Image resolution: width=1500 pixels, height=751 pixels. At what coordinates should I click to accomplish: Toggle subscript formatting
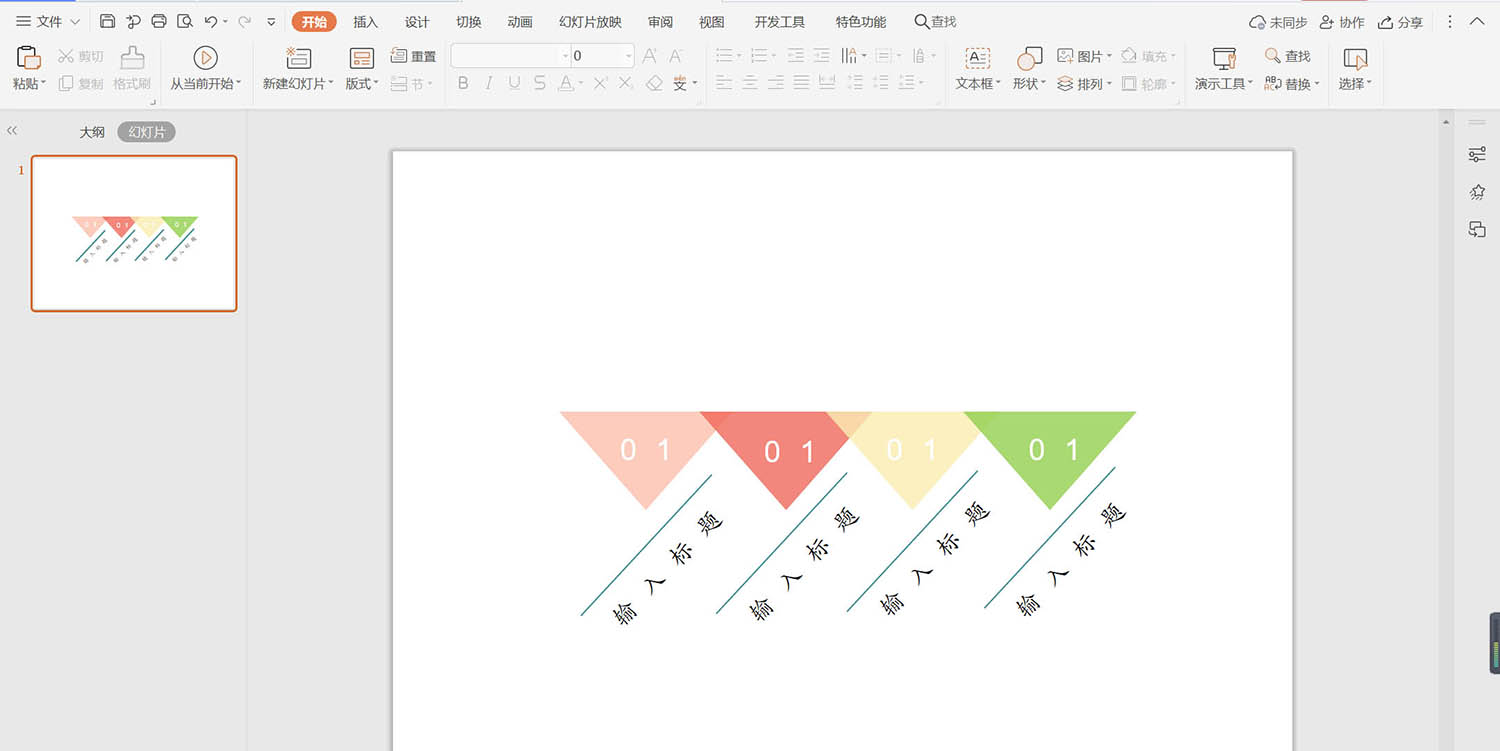(x=627, y=84)
